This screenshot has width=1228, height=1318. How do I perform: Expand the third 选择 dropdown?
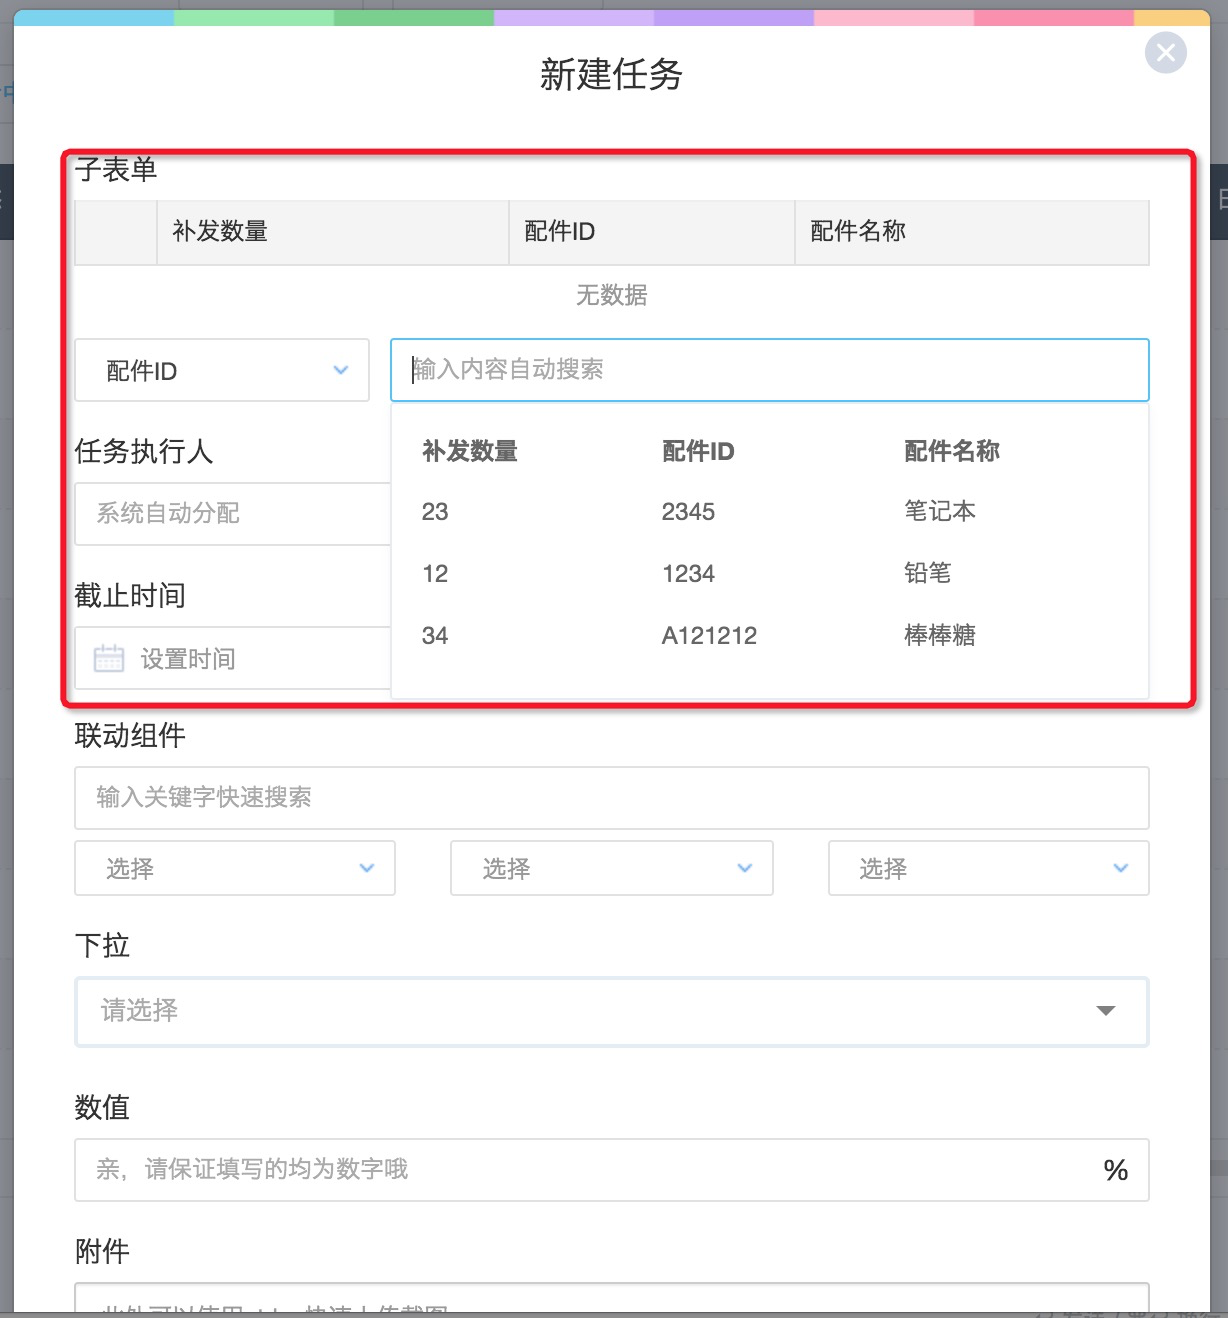tap(988, 868)
